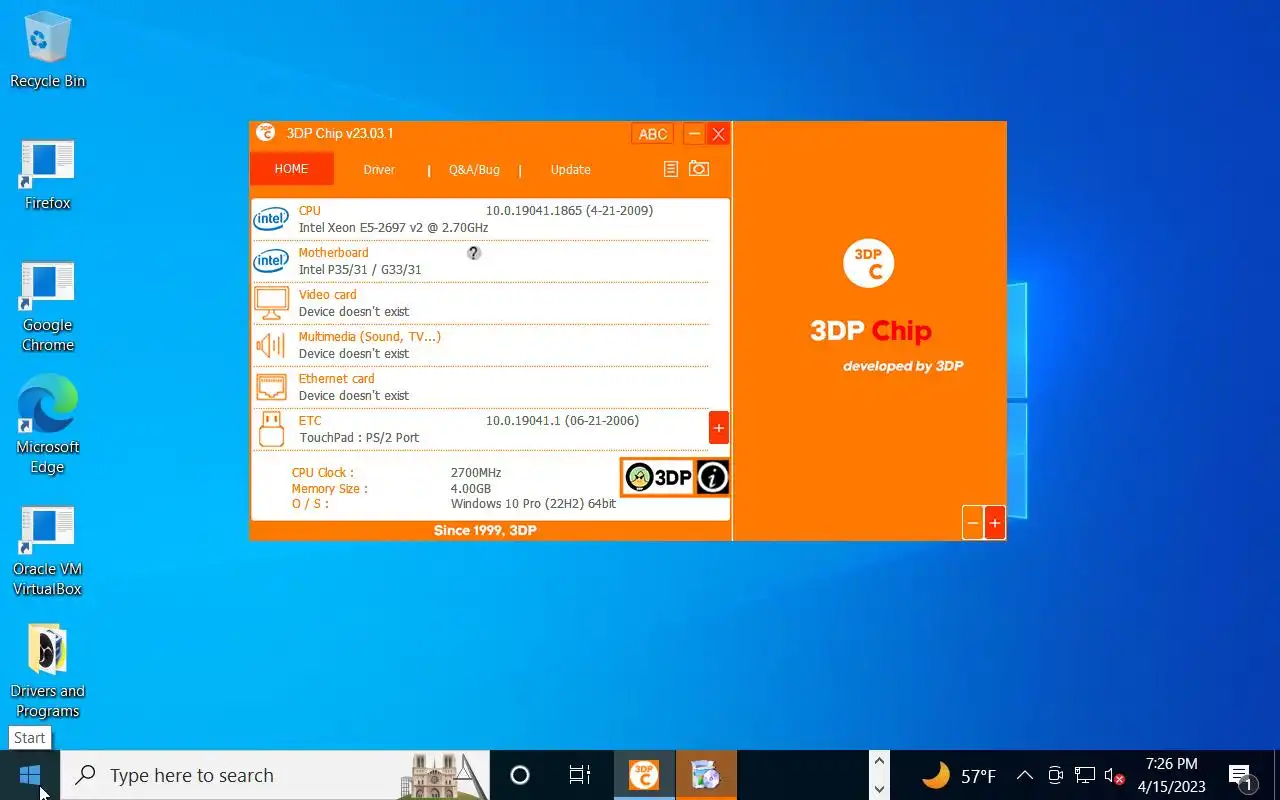Image resolution: width=1280 pixels, height=800 pixels.
Task: Select the '2700MHz' CPU clock value
Action: coord(476,473)
